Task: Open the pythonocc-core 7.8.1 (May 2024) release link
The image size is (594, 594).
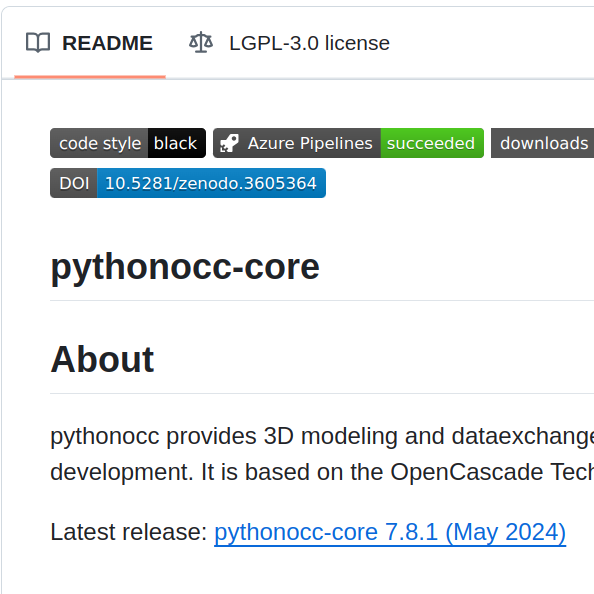Action: pyautogui.click(x=390, y=532)
